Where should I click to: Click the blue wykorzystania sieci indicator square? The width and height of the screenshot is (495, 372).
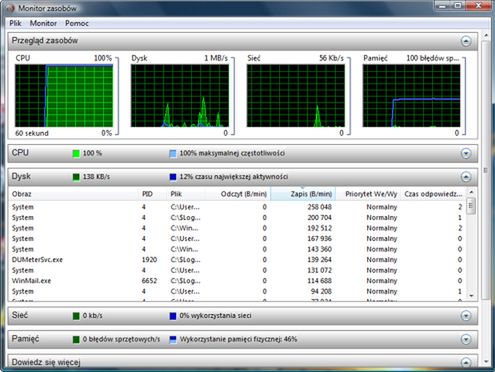click(x=173, y=316)
